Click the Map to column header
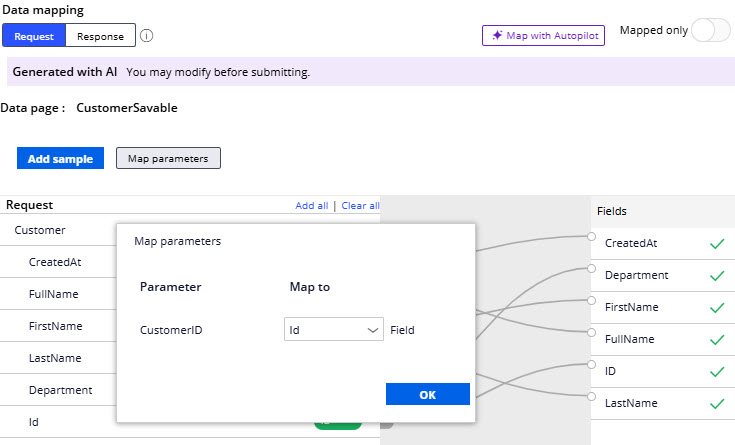Image resolution: width=735 pixels, height=445 pixels. [x=310, y=287]
